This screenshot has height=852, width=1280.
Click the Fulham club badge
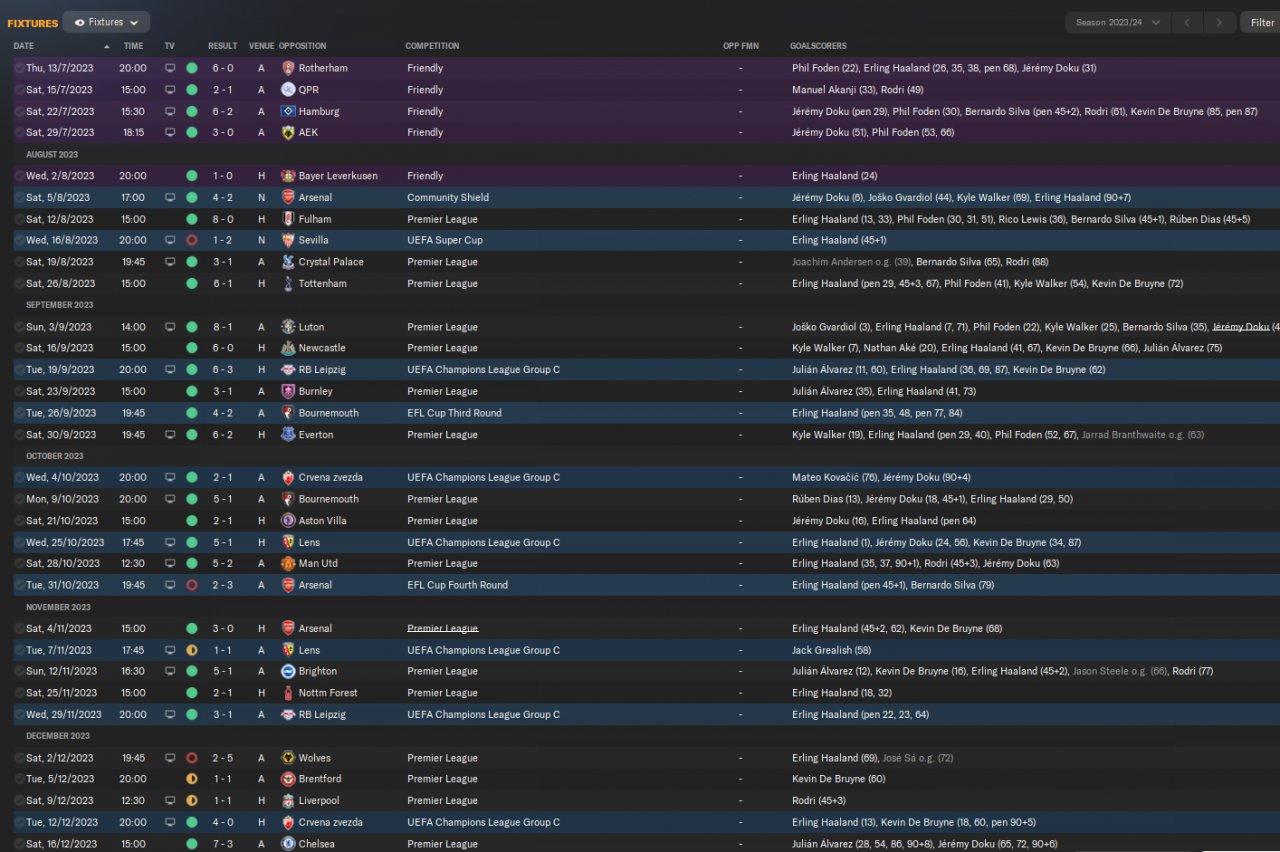(288, 219)
